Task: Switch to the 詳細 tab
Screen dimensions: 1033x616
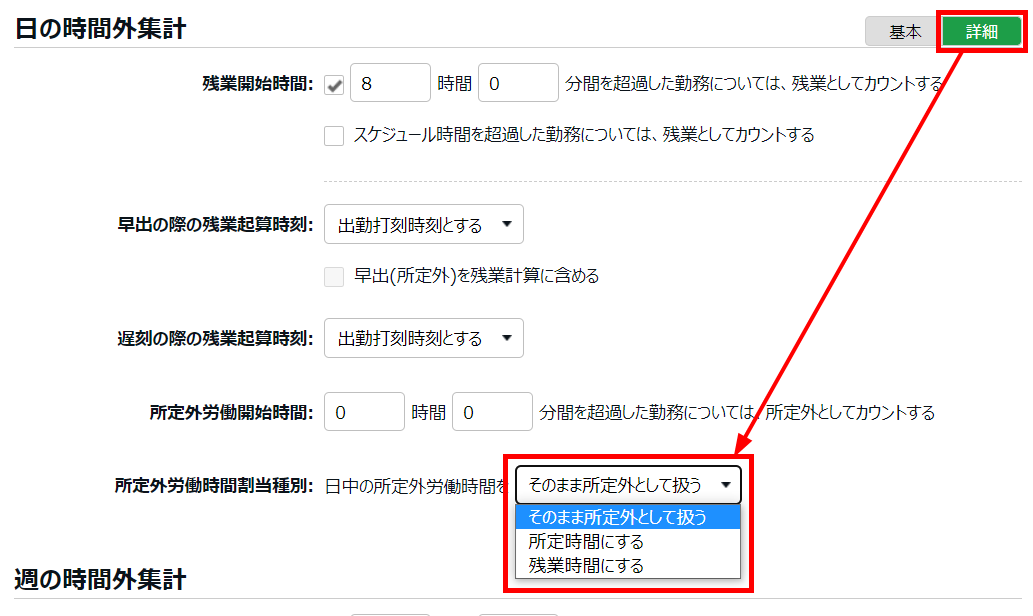Action: [x=981, y=31]
